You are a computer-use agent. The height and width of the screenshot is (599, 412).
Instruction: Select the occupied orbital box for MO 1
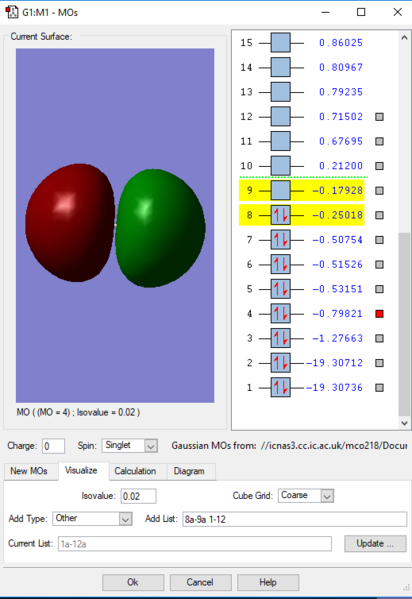pos(281,387)
